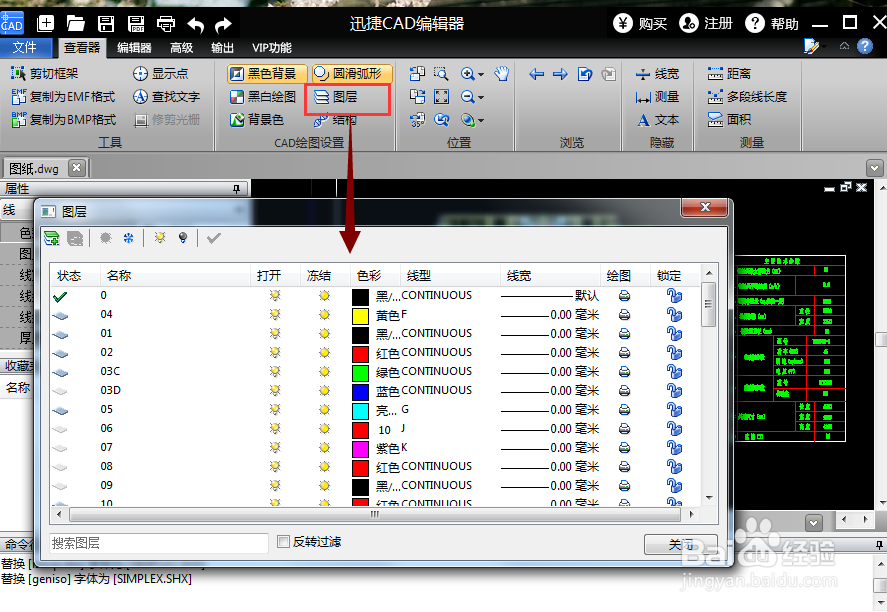The height and width of the screenshot is (612, 887).
Task: Click the new file icon in title bar
Action: tap(45, 23)
